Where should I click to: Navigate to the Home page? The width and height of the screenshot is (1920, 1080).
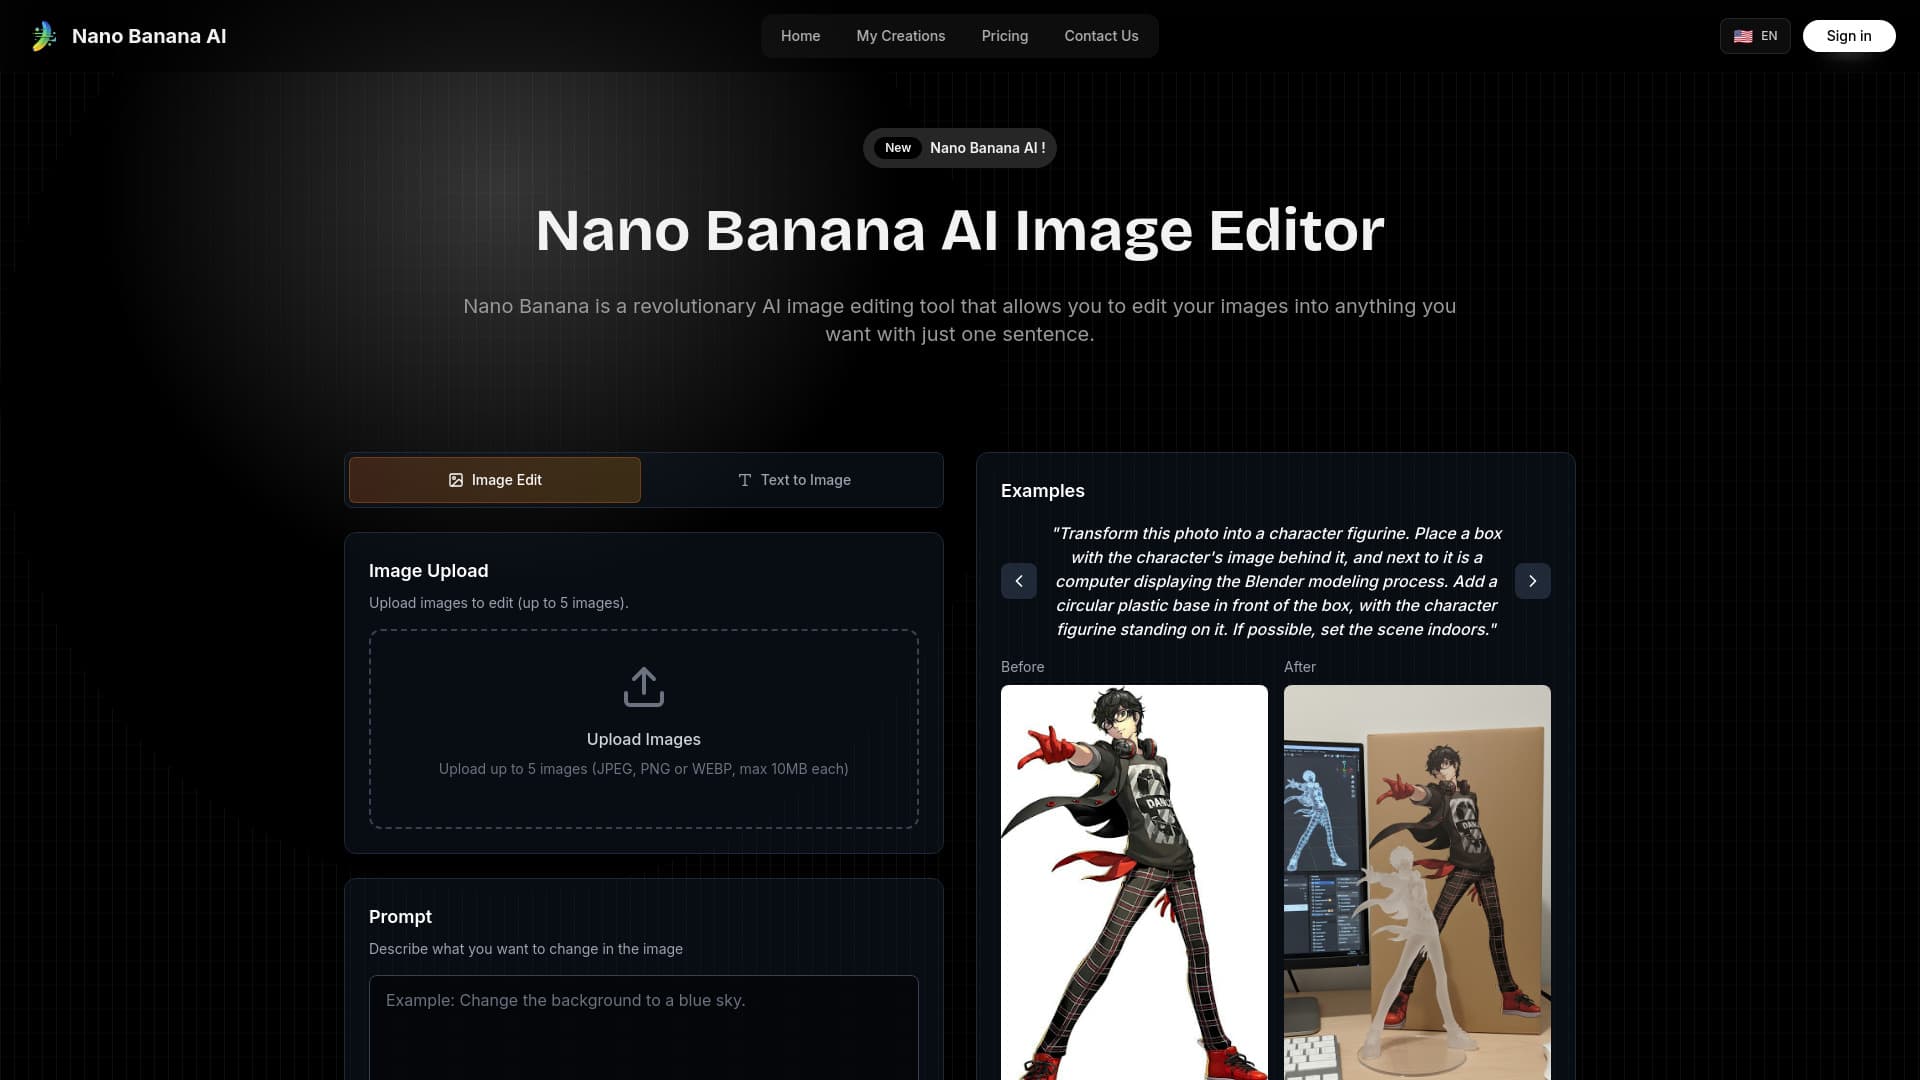click(x=800, y=36)
